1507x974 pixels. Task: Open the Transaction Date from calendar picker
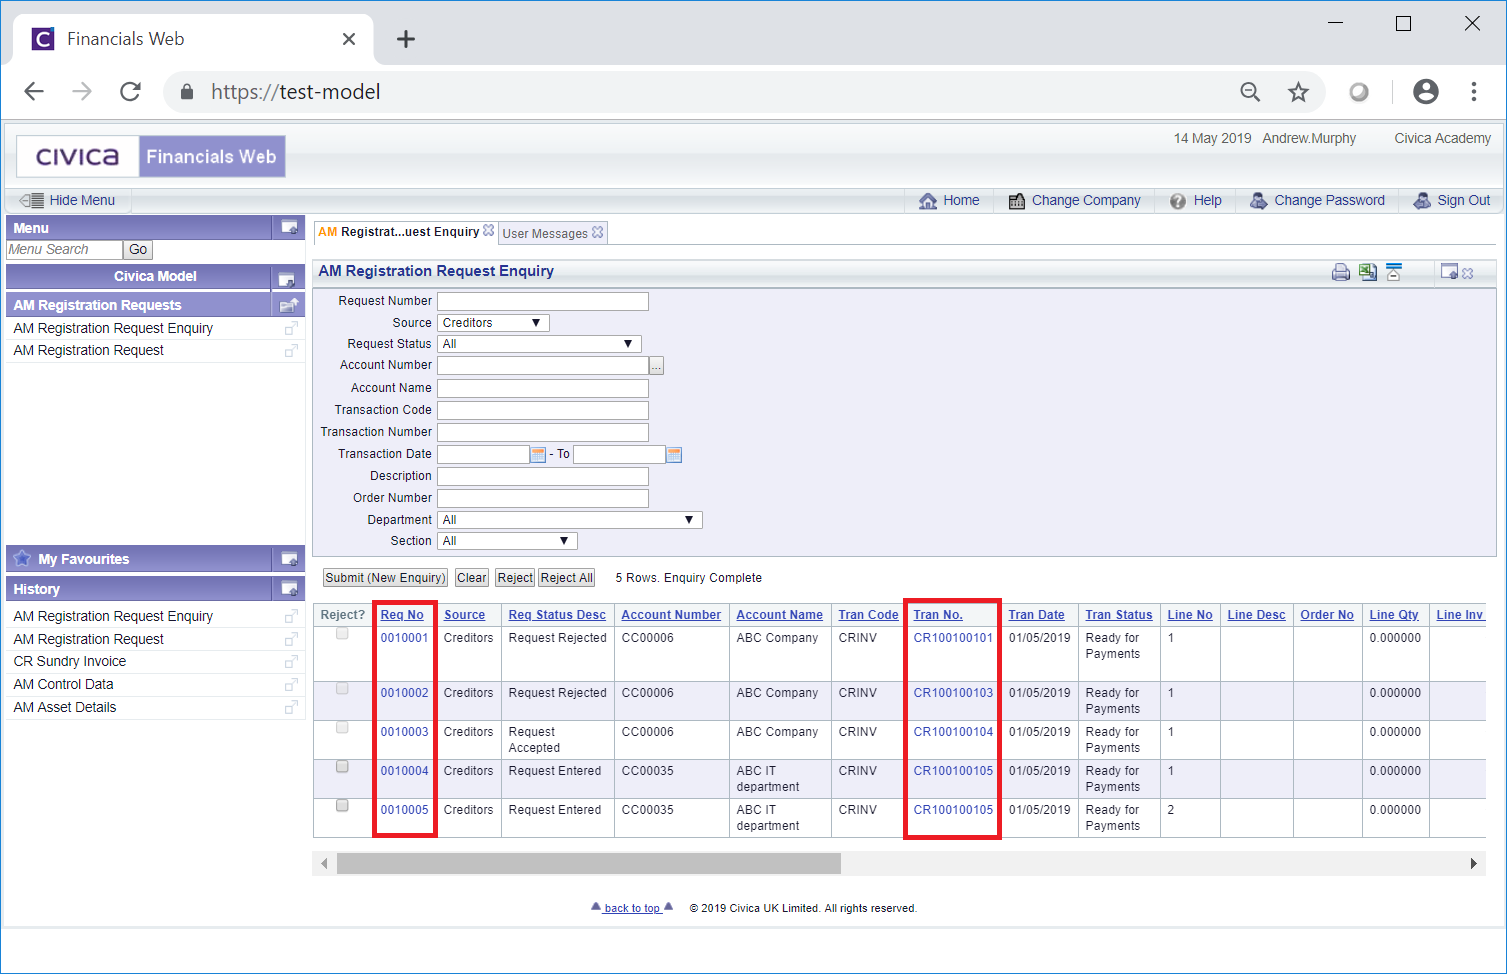(x=538, y=455)
